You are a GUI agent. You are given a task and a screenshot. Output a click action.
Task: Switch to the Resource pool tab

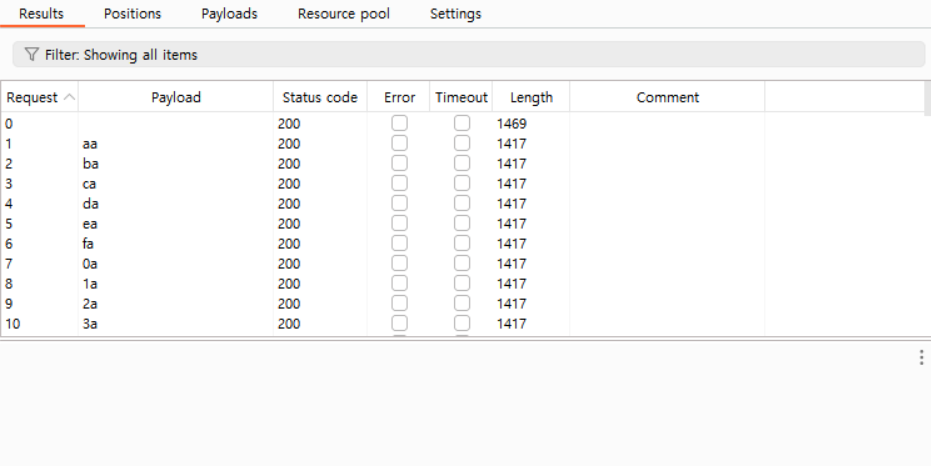tap(344, 14)
